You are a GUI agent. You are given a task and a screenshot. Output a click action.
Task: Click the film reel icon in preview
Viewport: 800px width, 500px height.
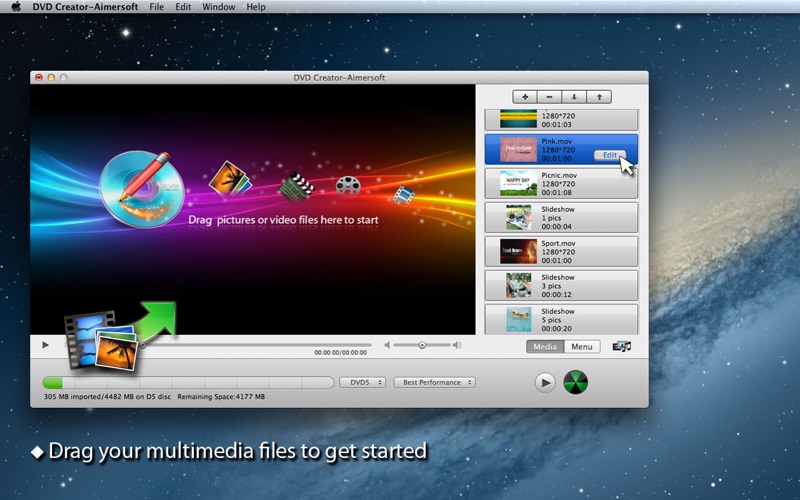(x=348, y=186)
